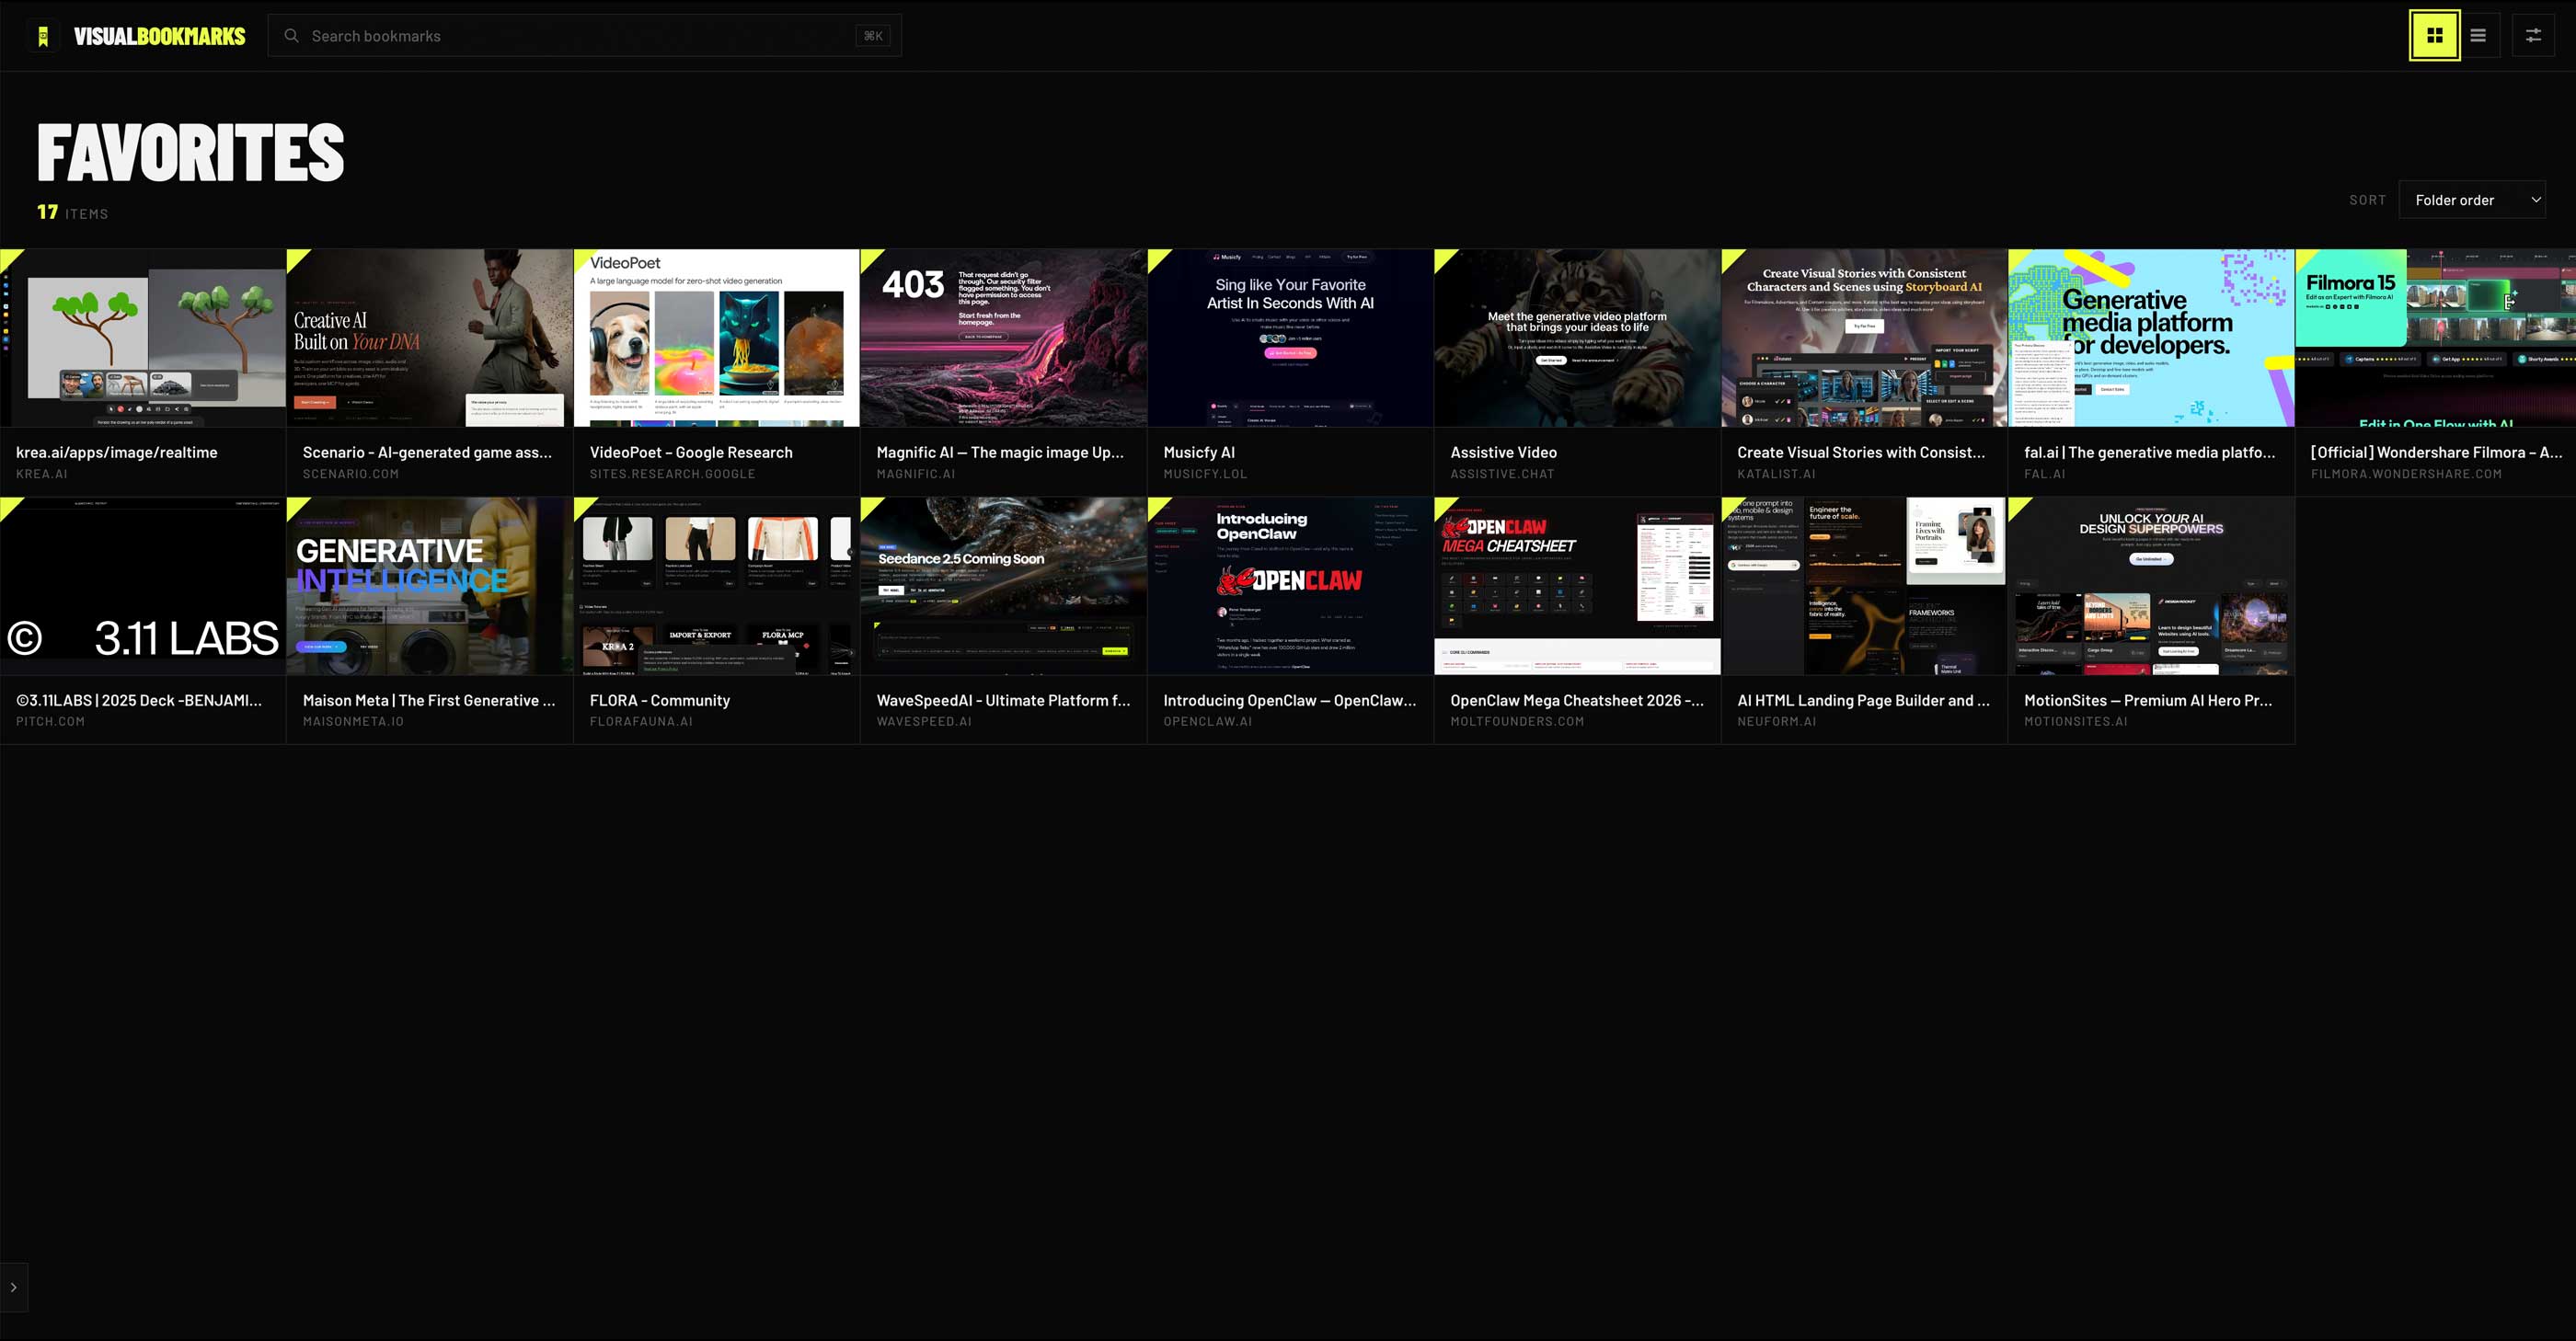This screenshot has width=2576, height=1341.
Task: Open the 3.11 LABS deck thumbnail
Action: click(143, 586)
